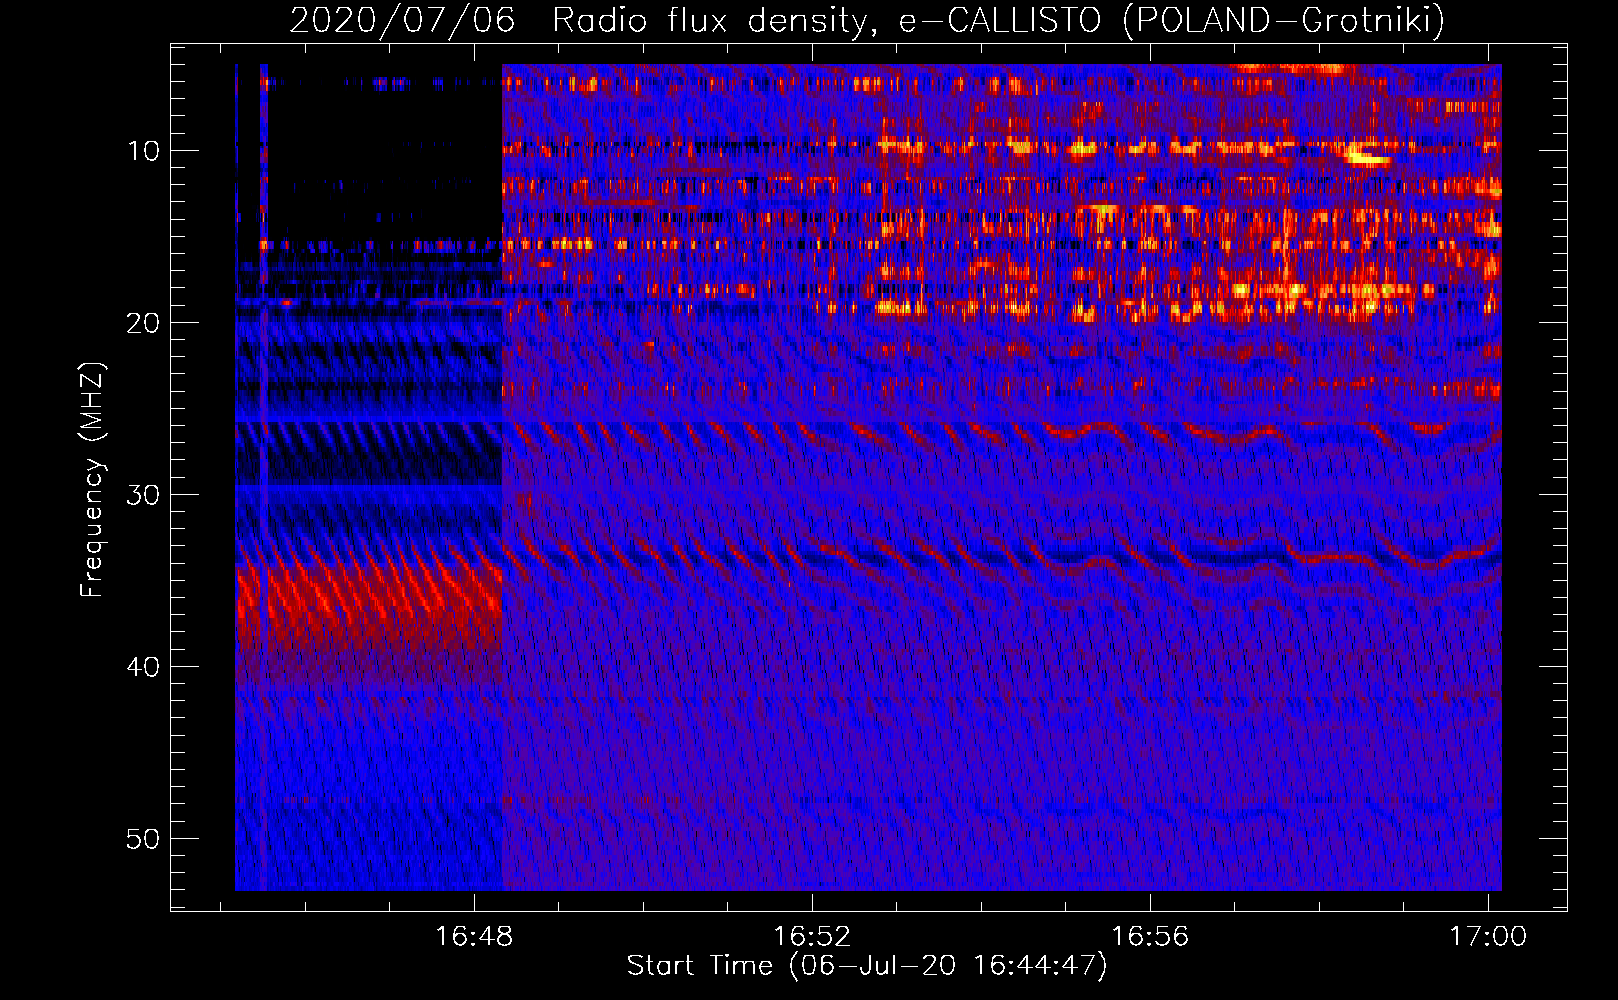The height and width of the screenshot is (1000, 1618).
Task: Click the '10' frequency axis label
Action: 144,151
